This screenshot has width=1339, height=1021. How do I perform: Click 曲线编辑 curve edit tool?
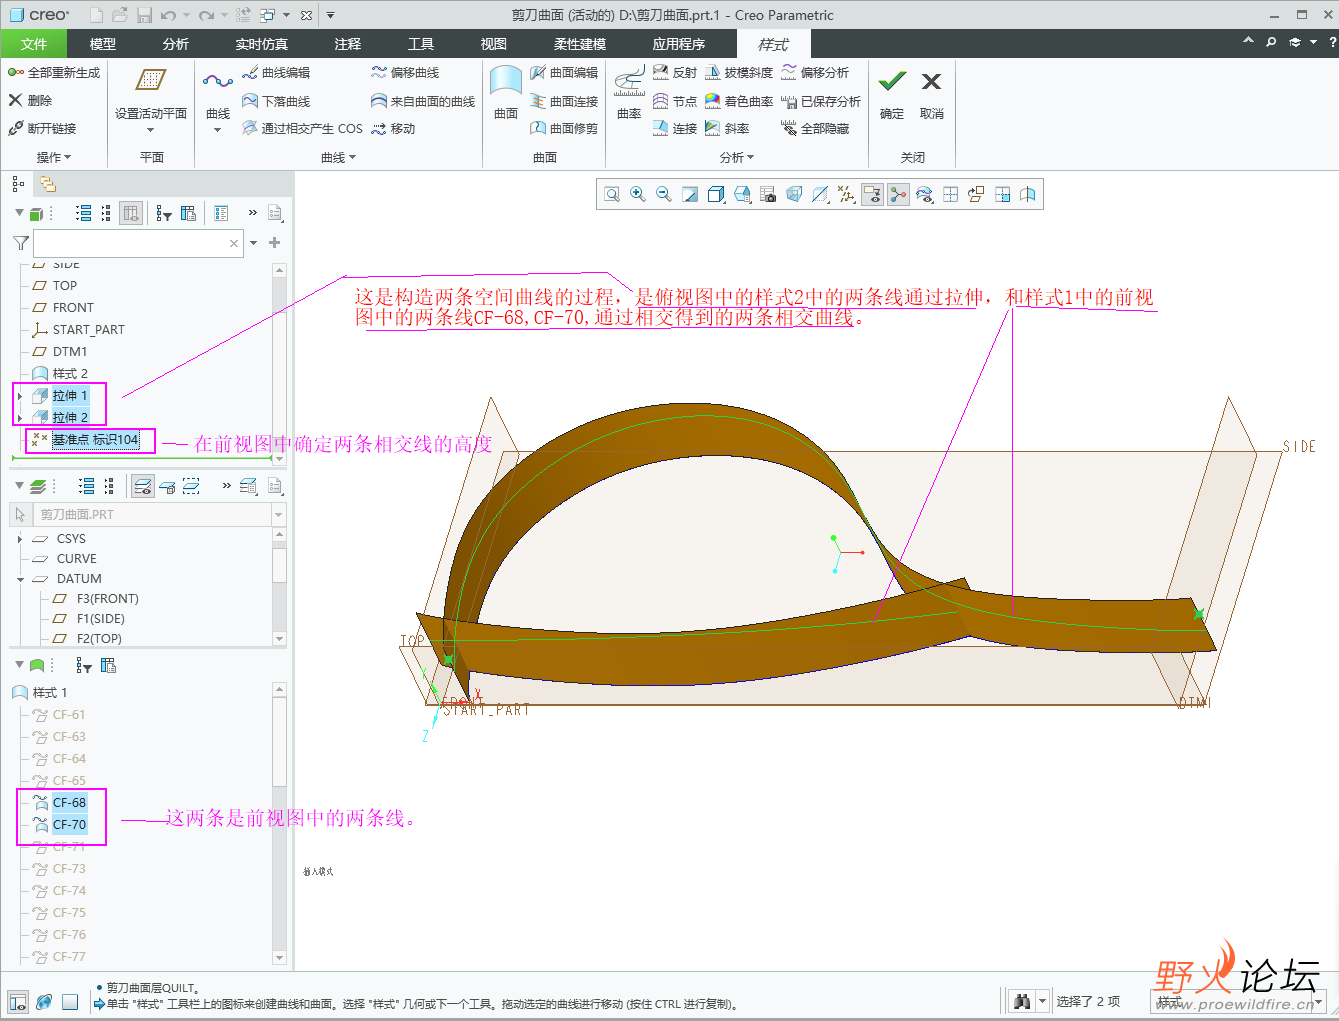coord(276,73)
